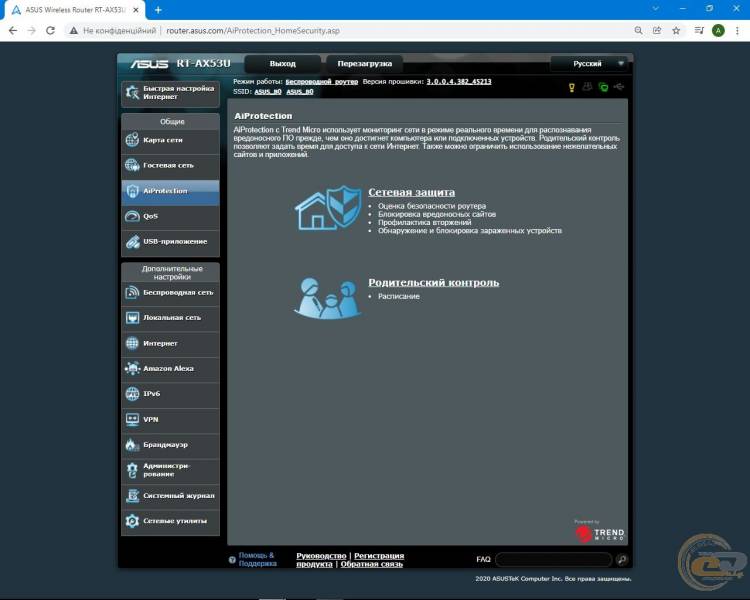Open the Network Map (Карта сети) menu

(x=170, y=140)
